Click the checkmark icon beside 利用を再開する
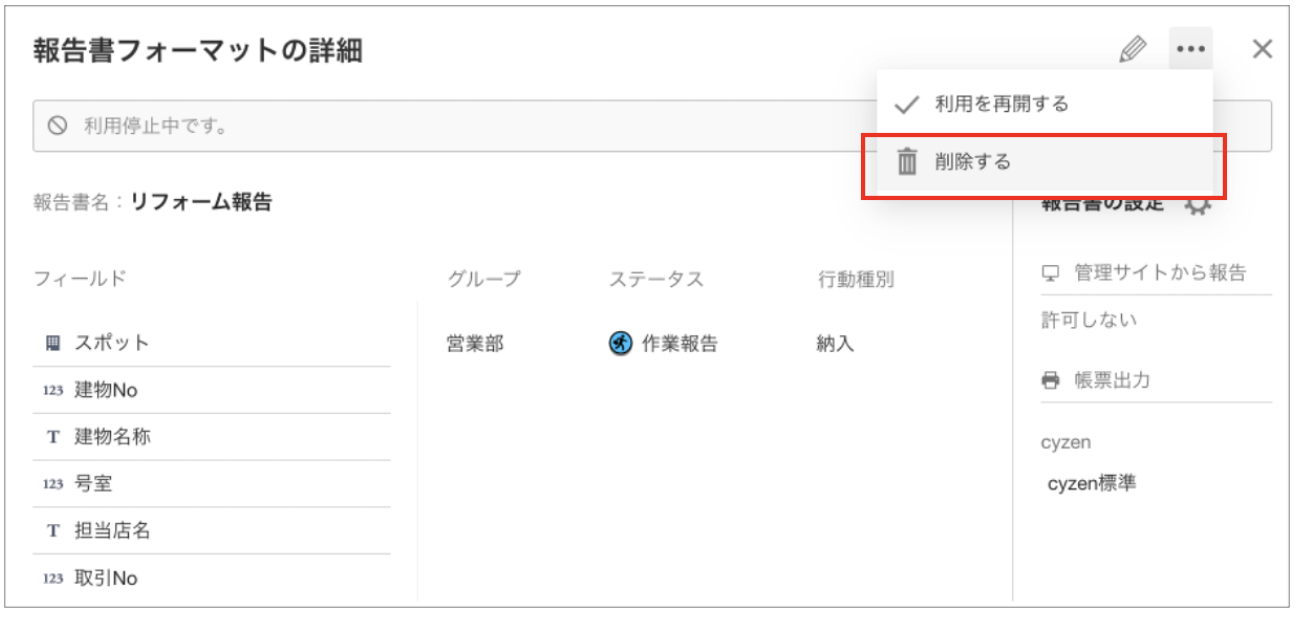 [x=907, y=104]
